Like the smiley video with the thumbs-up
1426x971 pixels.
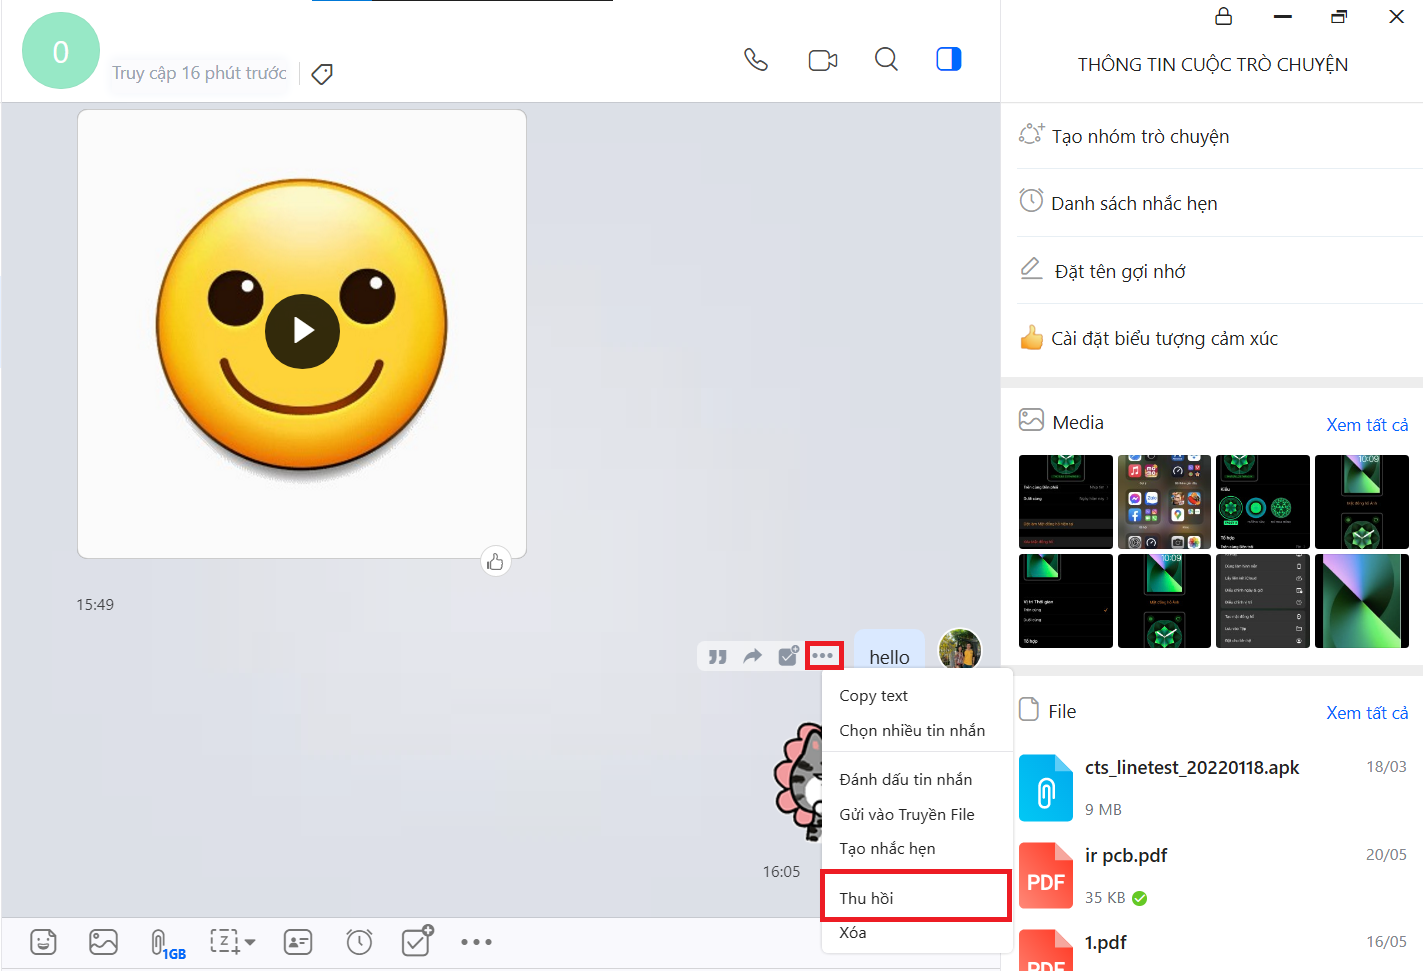(495, 562)
